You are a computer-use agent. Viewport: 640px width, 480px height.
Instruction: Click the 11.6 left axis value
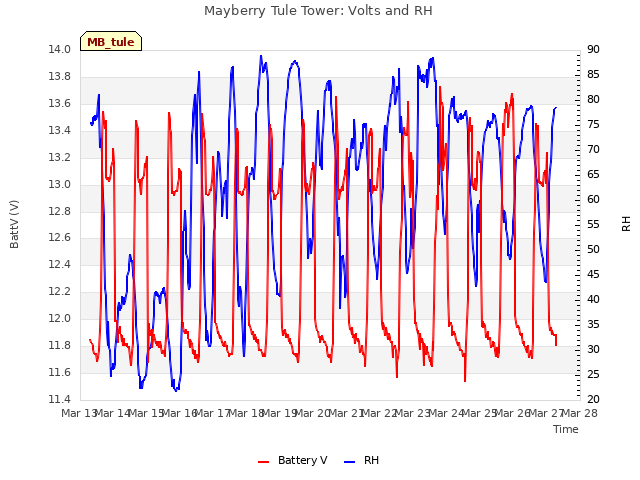(60, 372)
